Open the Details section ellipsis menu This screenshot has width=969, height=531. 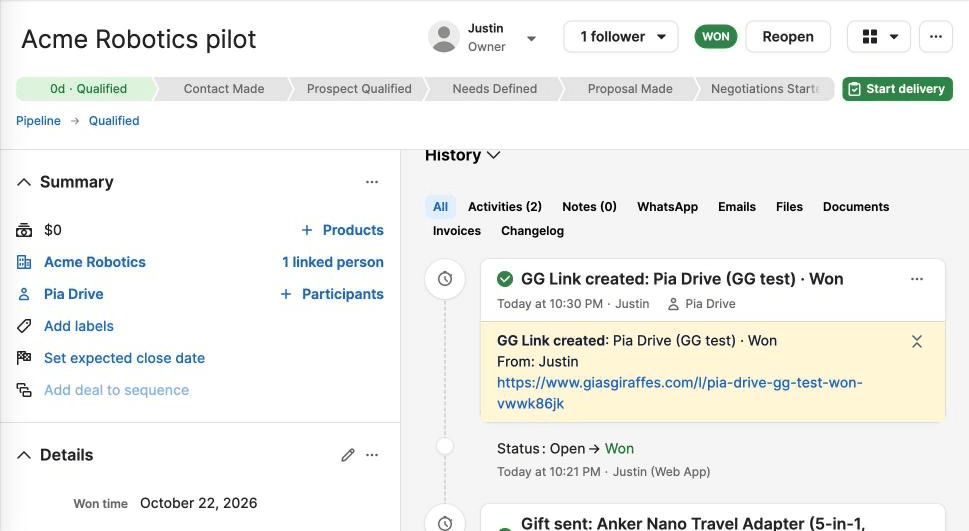371,455
